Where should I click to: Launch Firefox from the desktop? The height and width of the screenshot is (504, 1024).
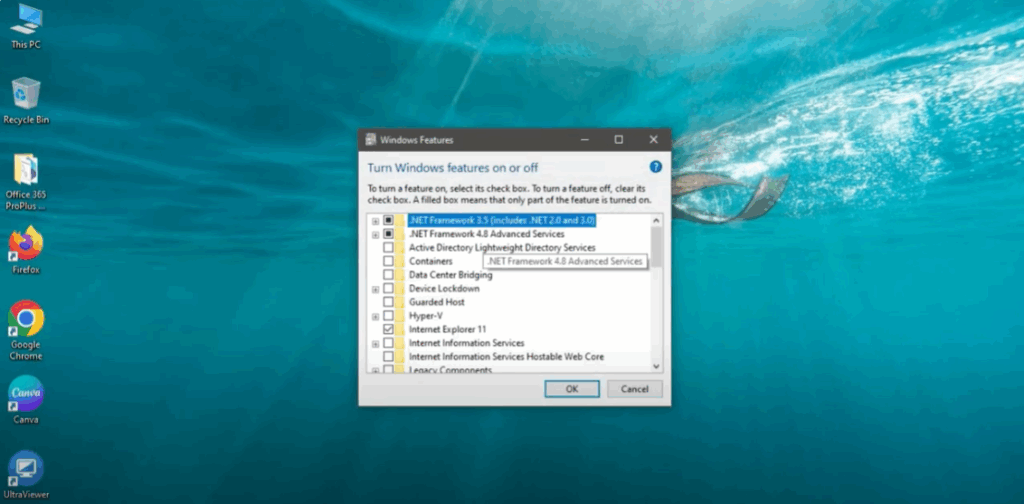[26, 250]
